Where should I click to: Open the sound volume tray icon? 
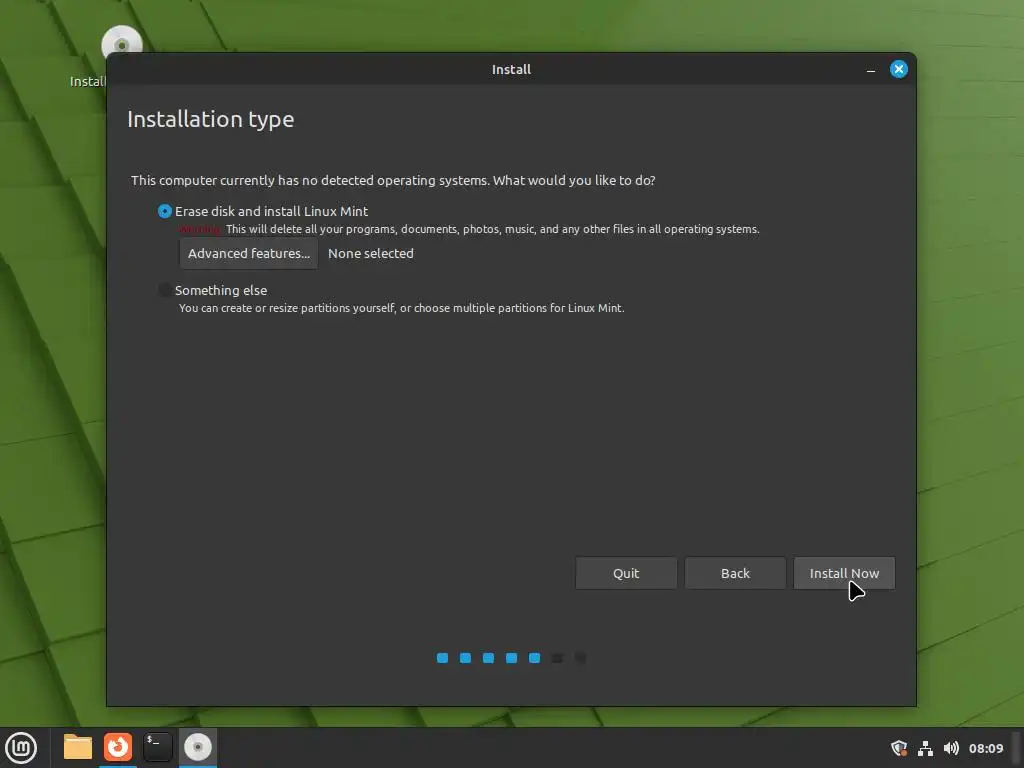951,748
